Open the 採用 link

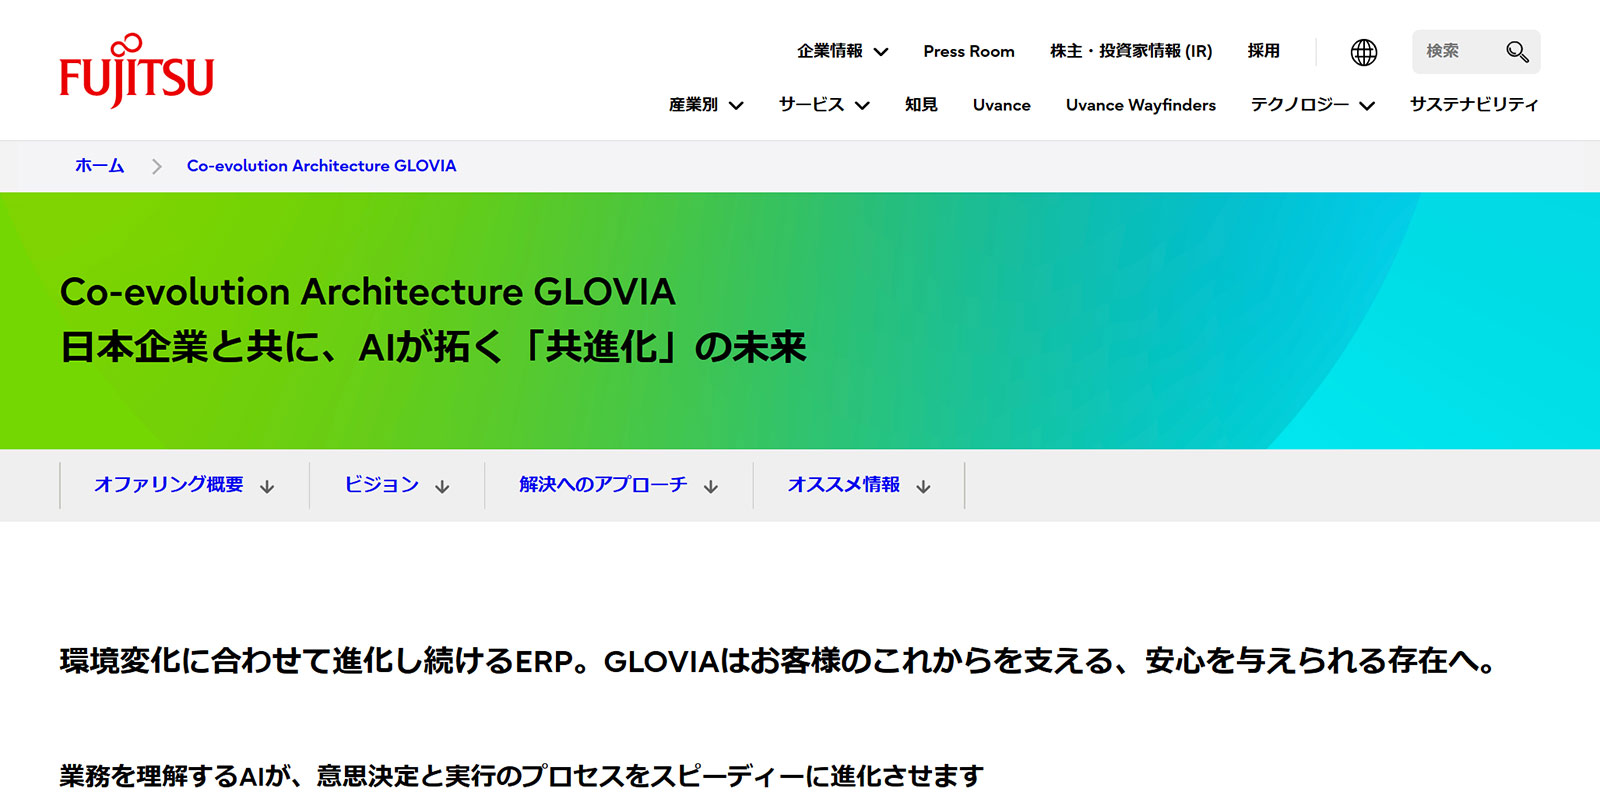[x=1264, y=51]
